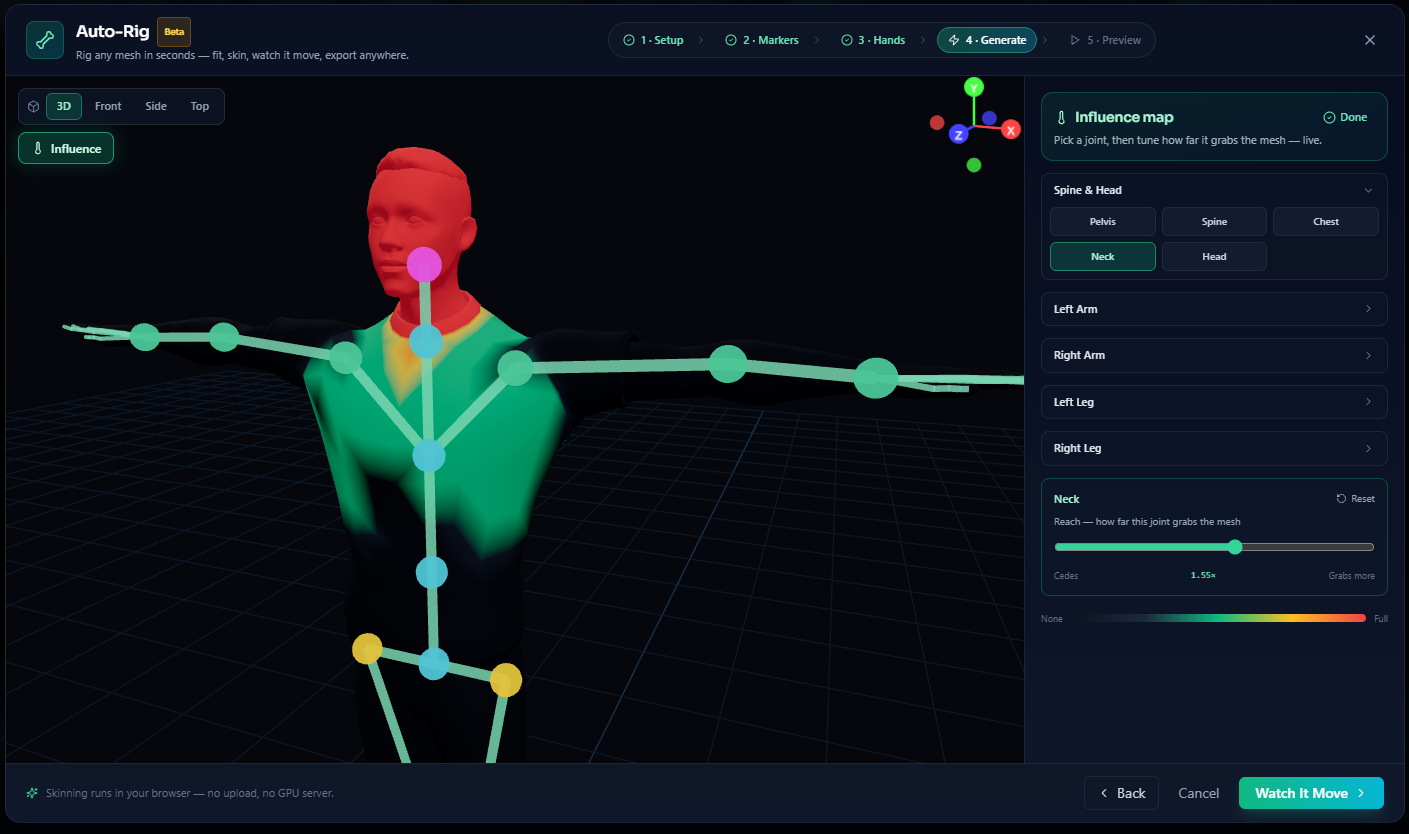Viewport: 1409px width, 834px height.
Task: Click the pink head joint marker
Action: click(x=424, y=265)
